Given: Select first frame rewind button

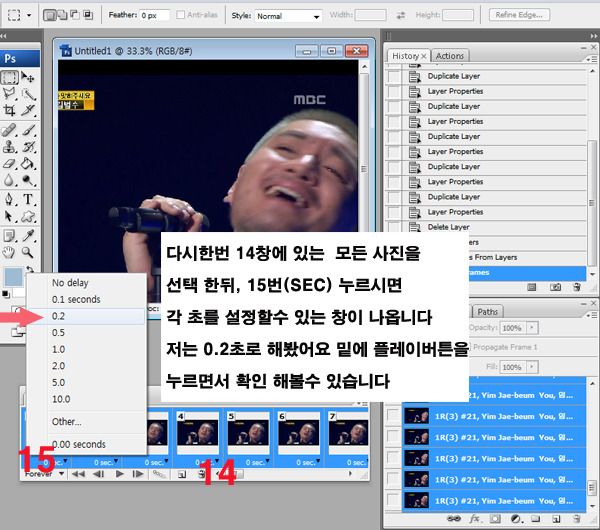Looking at the screenshot, I should (78, 474).
